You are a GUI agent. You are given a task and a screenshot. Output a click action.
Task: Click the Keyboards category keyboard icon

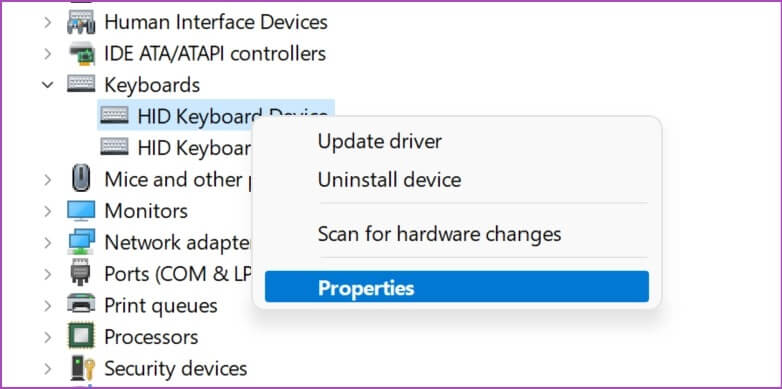pos(81,84)
